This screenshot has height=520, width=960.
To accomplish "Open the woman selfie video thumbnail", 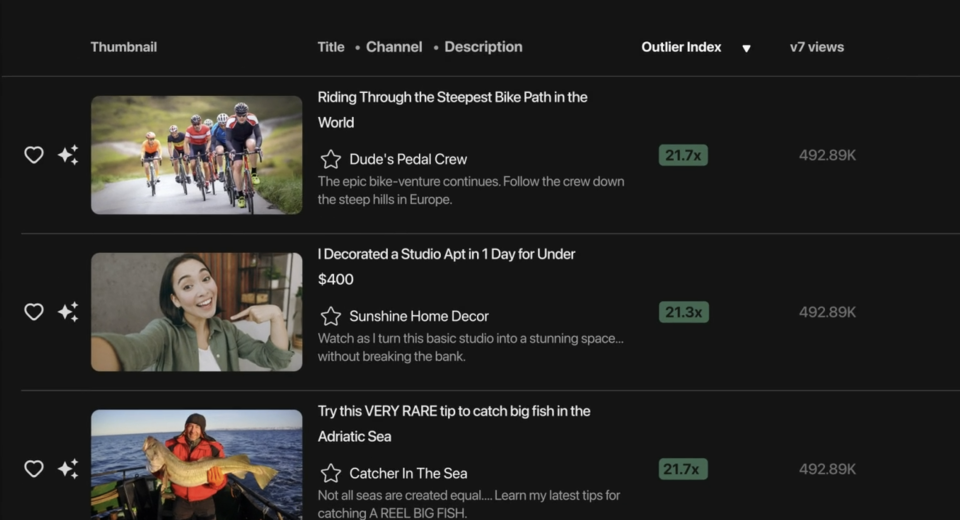I will (x=197, y=312).
